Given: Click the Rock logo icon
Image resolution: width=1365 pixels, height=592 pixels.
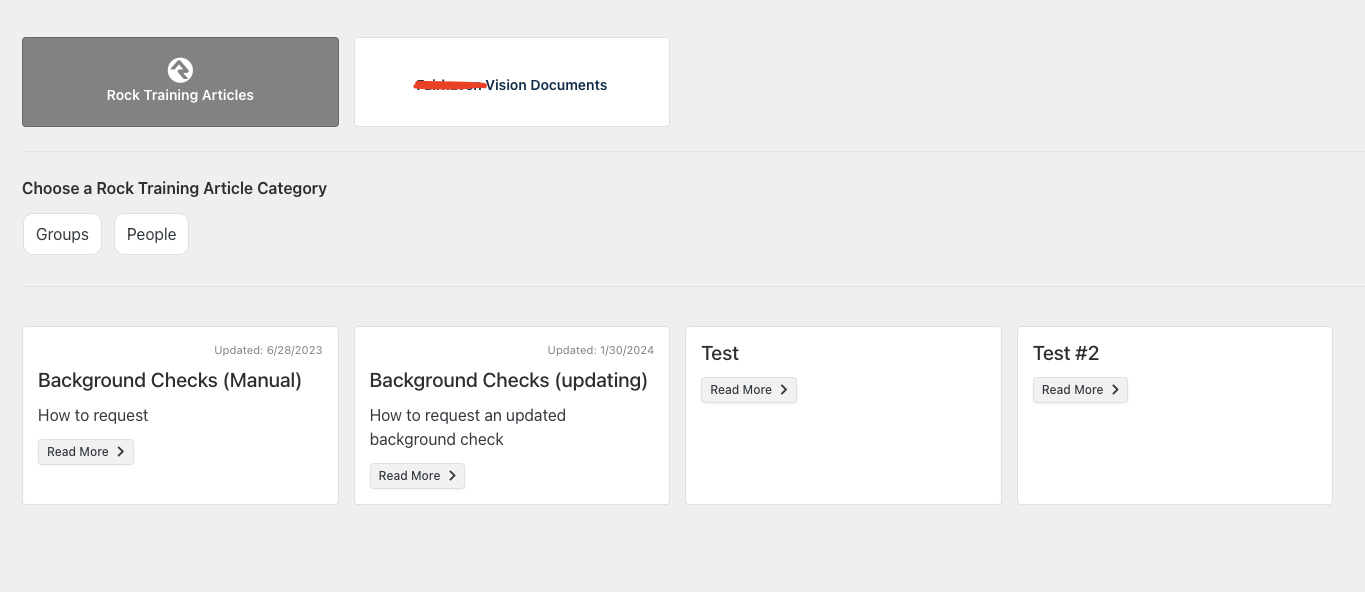Looking at the screenshot, I should click(x=180, y=70).
